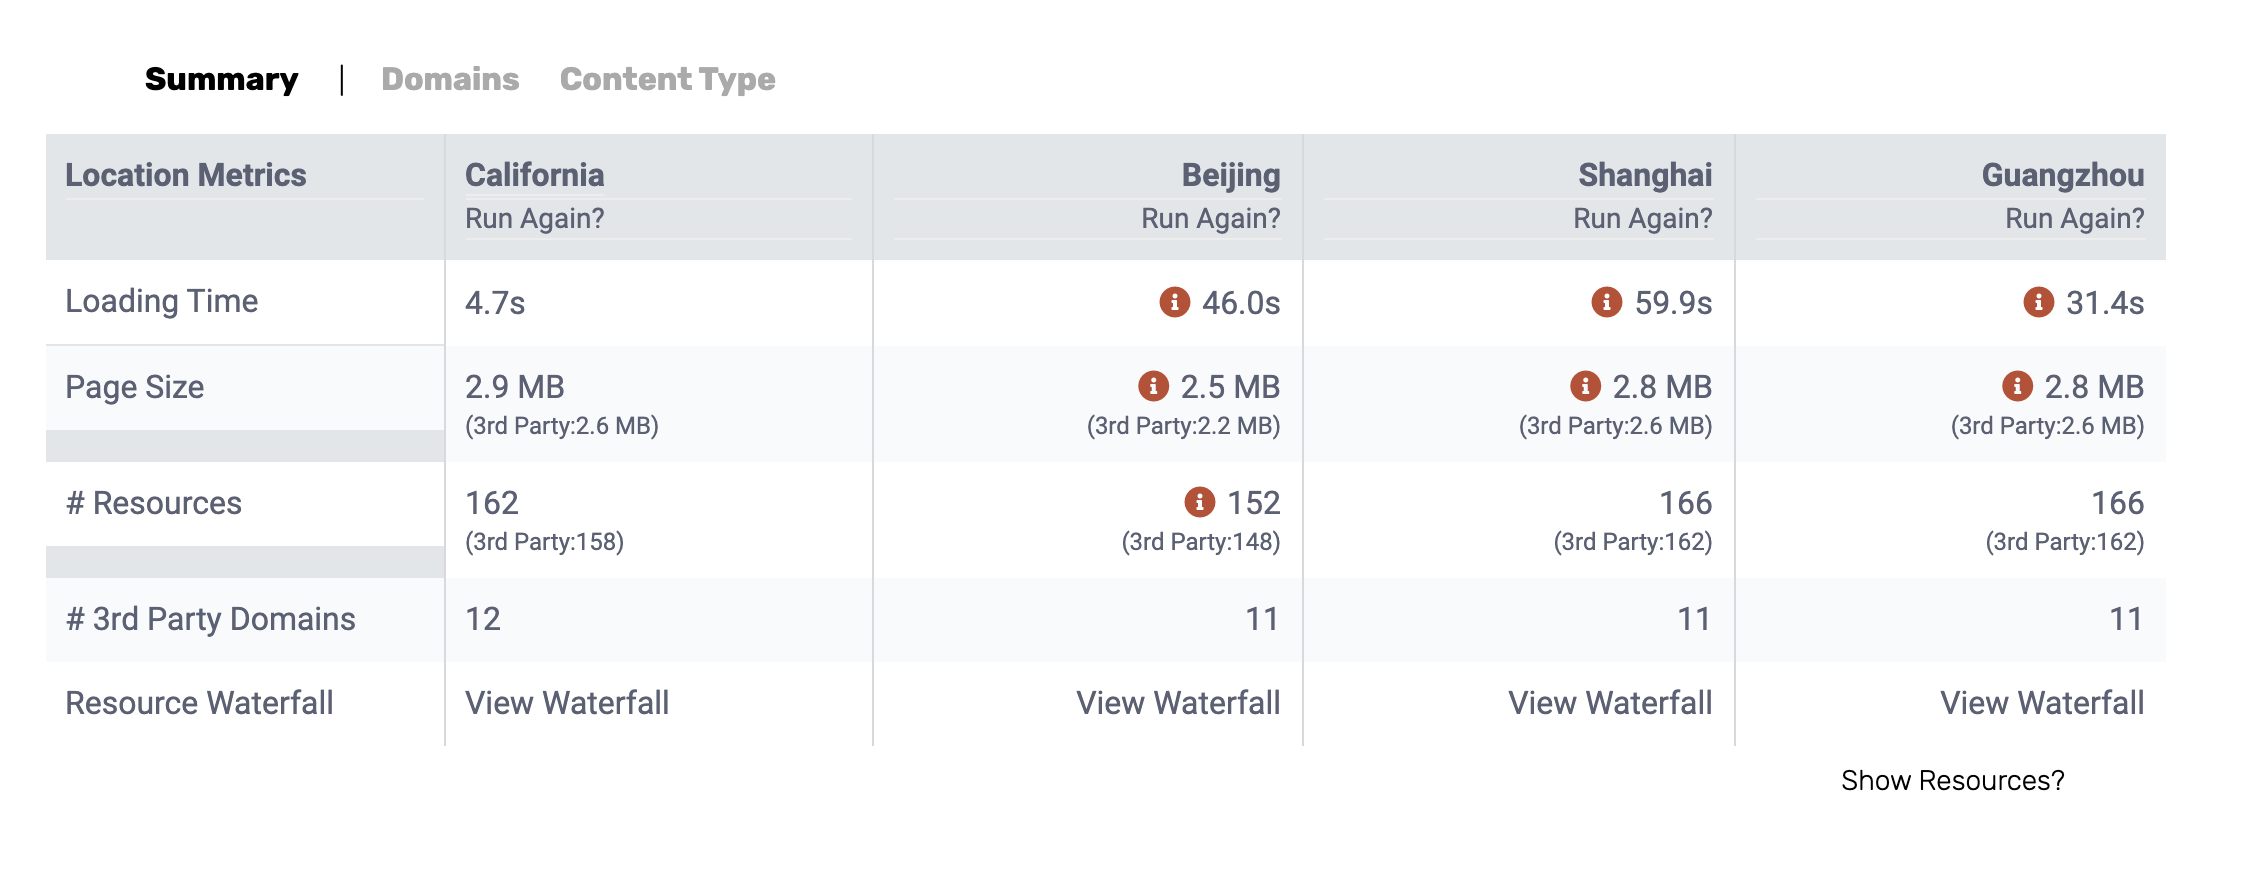Click the info icon beside Beijing 2.5 MB page size

pyautogui.click(x=1153, y=385)
